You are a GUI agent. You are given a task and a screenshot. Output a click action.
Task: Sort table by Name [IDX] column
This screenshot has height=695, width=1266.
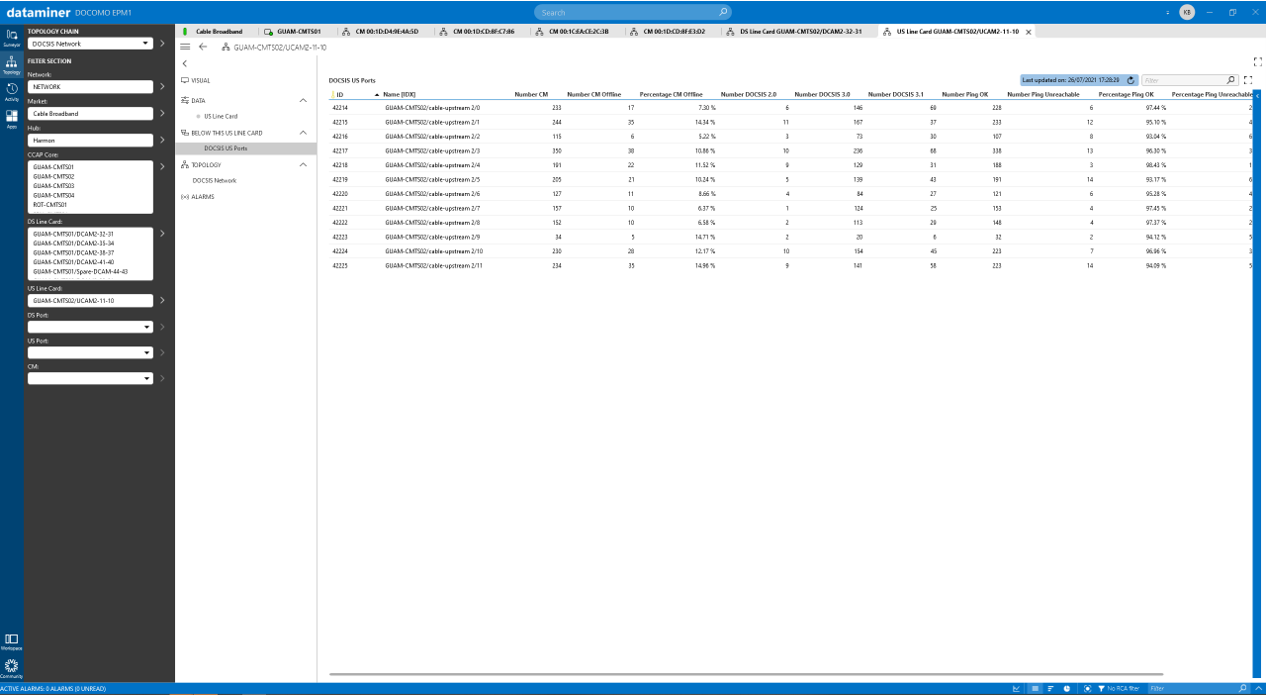[399, 94]
